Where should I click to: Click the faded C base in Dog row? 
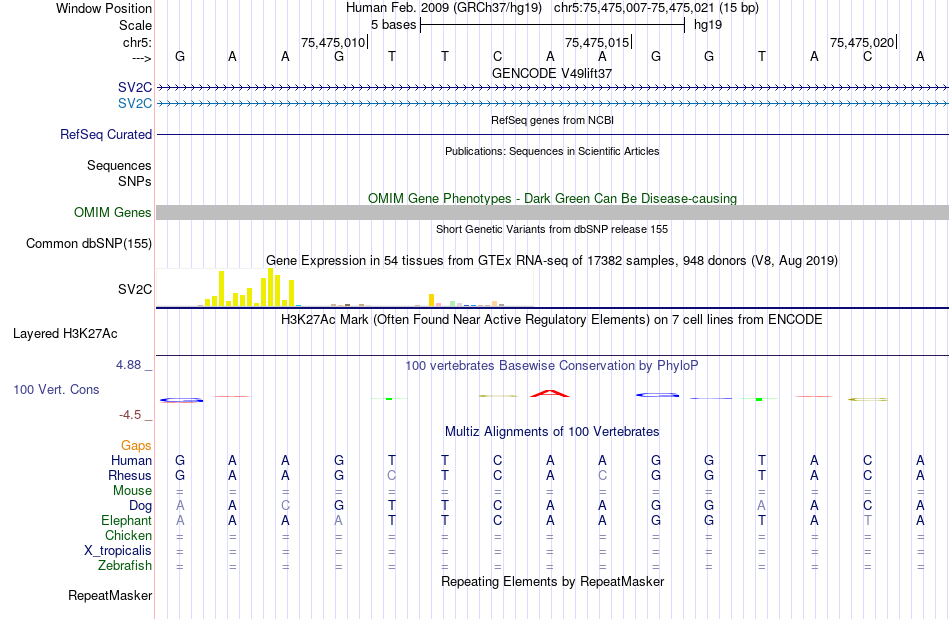[285, 505]
